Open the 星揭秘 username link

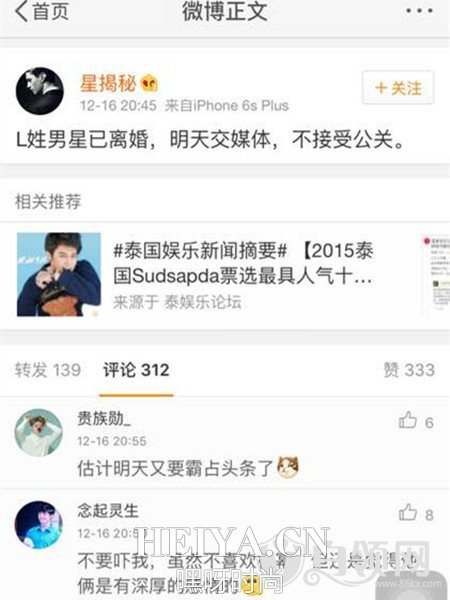pyautogui.click(x=108, y=83)
